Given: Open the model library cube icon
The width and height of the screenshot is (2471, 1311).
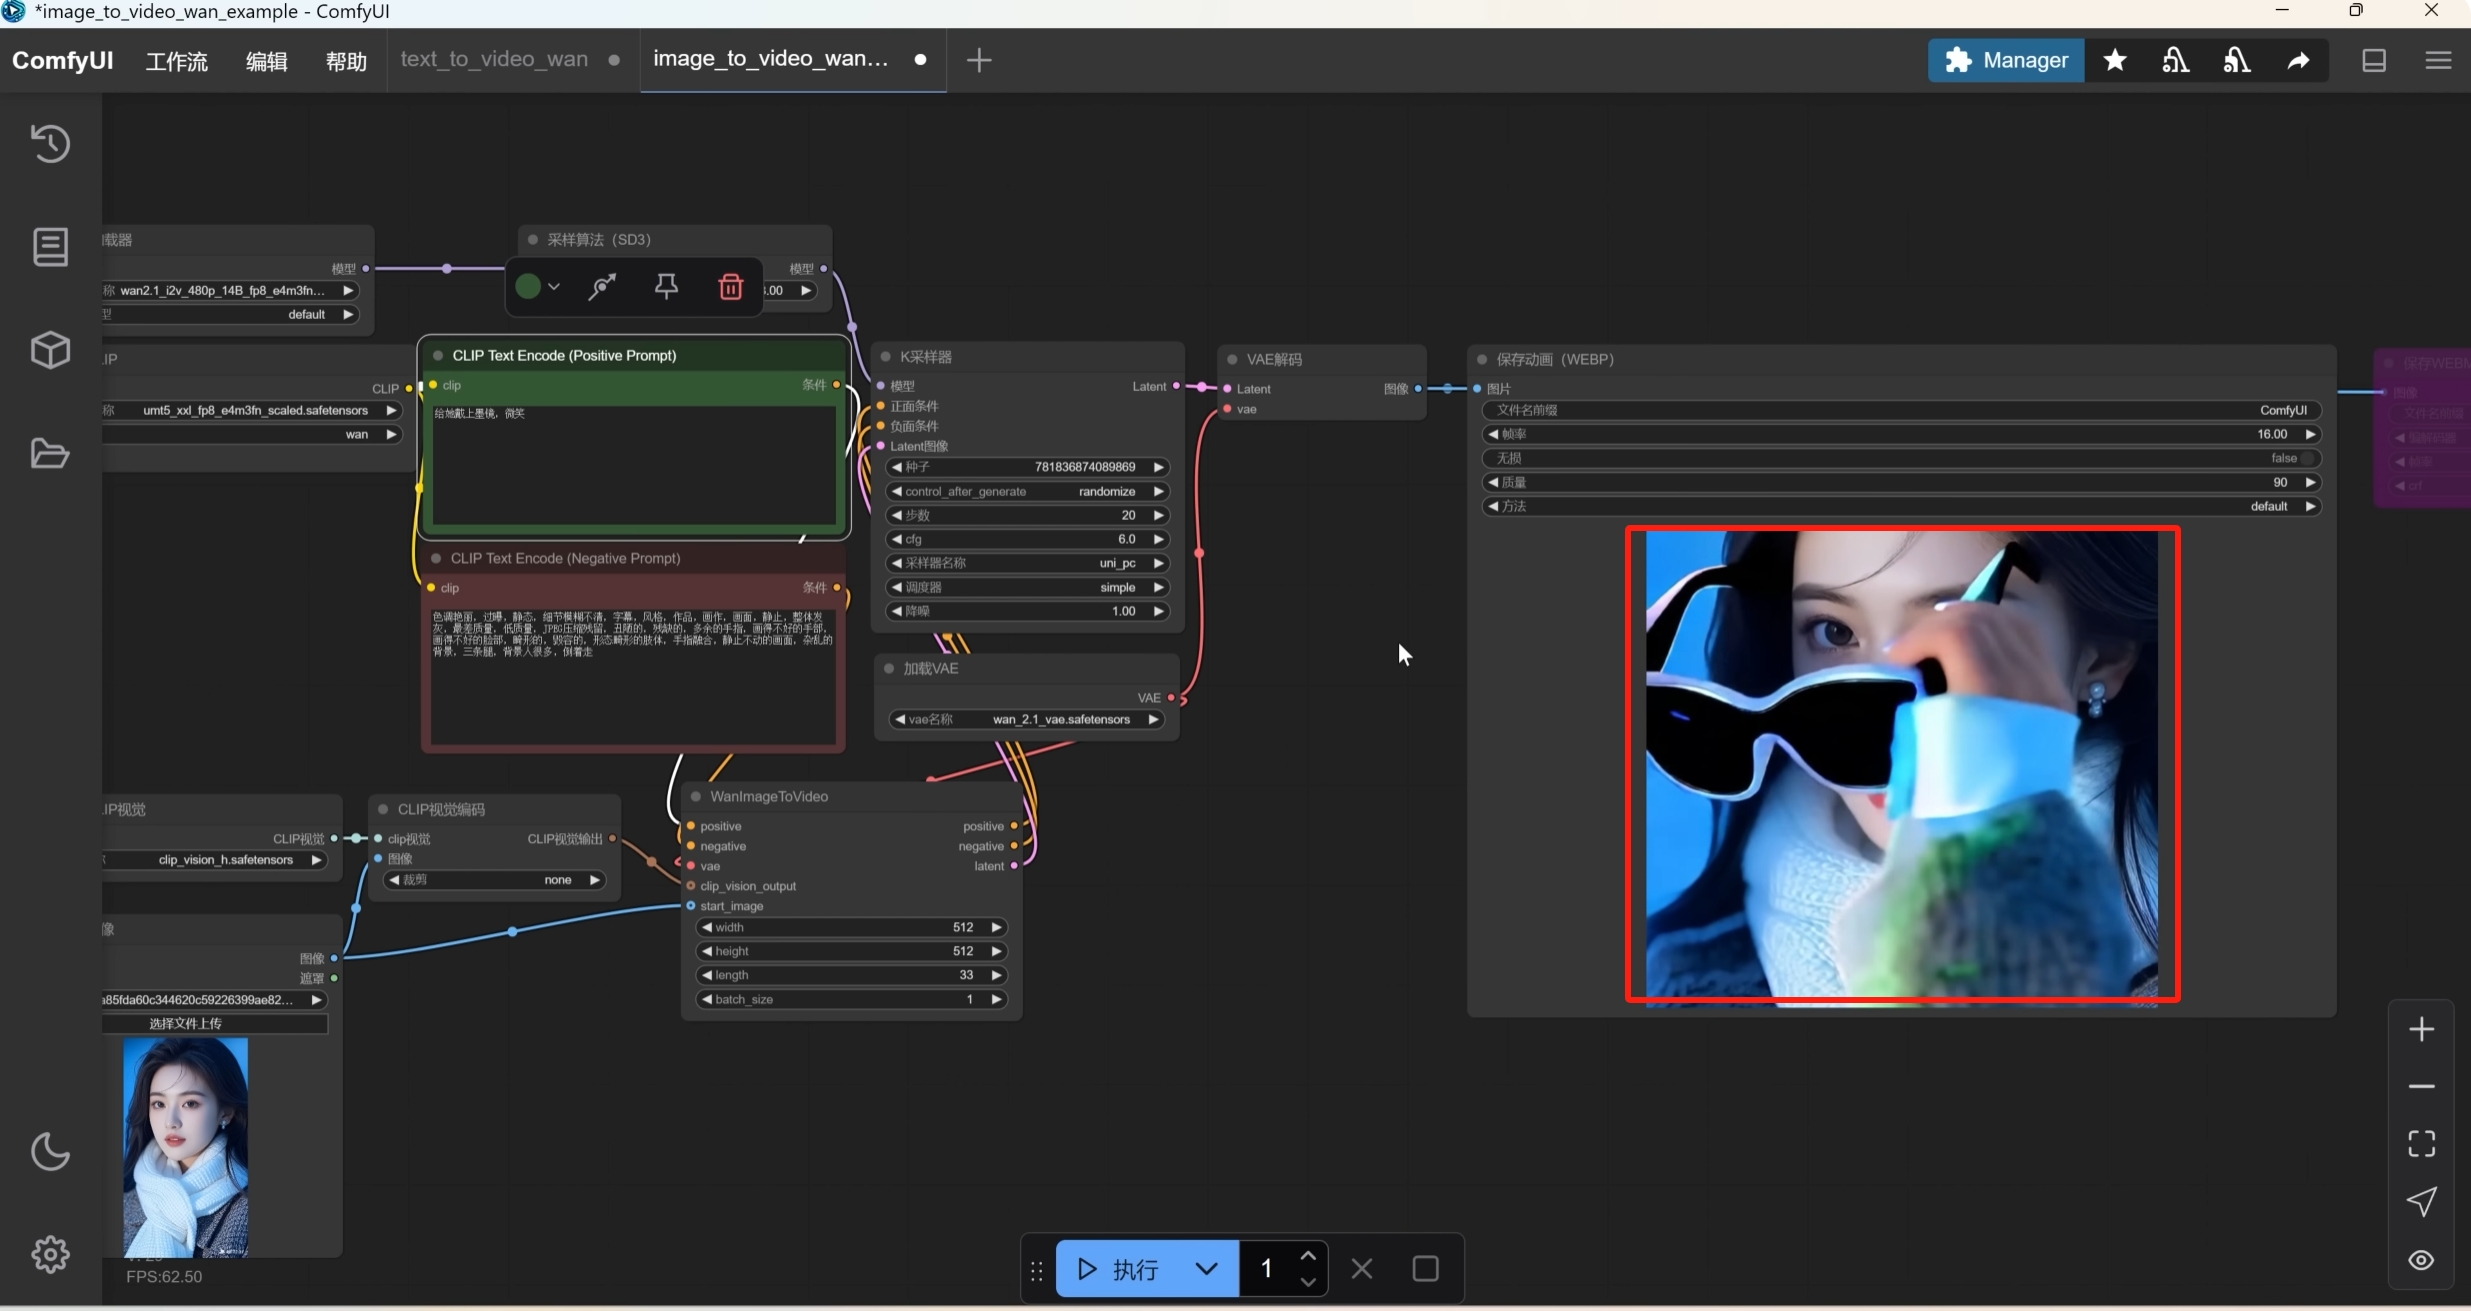Looking at the screenshot, I should [x=50, y=350].
